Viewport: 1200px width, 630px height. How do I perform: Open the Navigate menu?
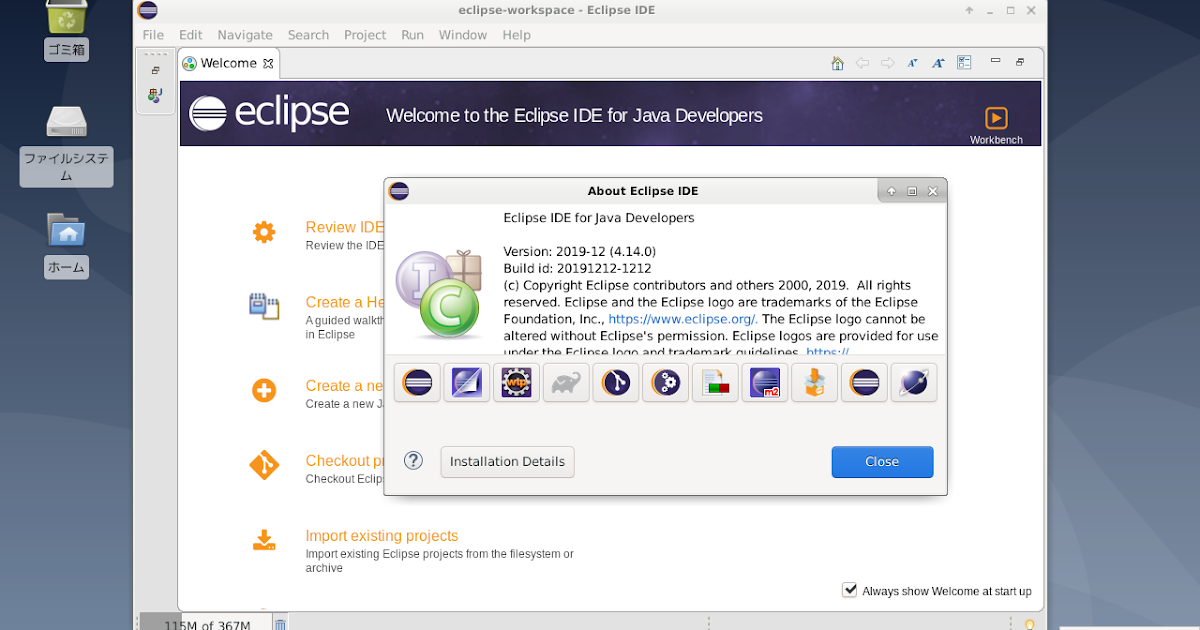click(x=245, y=35)
